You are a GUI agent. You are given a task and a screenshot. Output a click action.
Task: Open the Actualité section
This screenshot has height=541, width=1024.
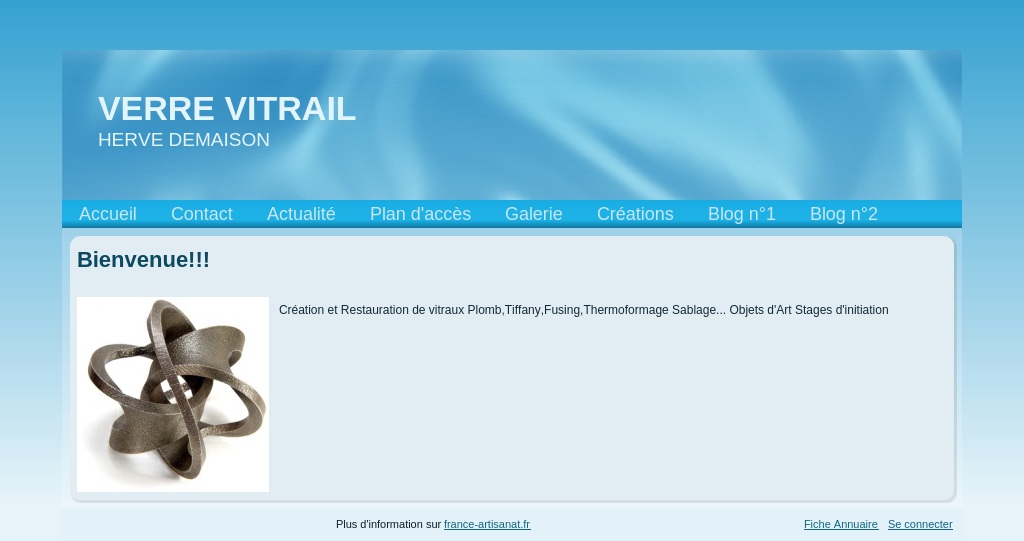point(301,214)
